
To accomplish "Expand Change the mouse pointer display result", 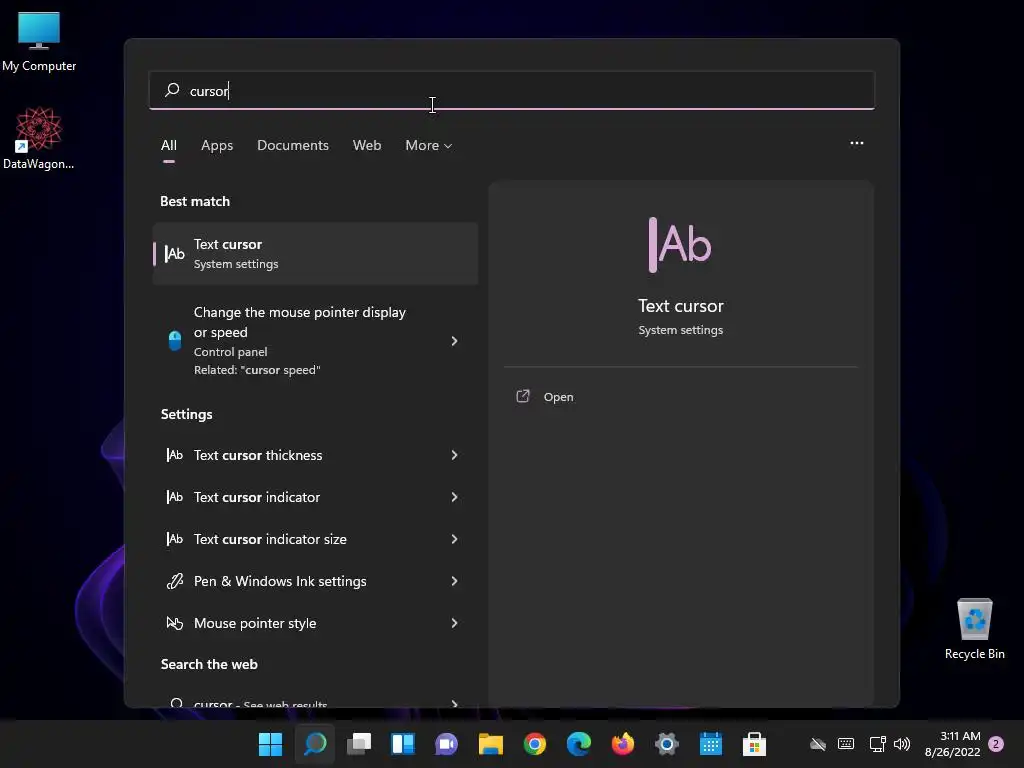I will point(455,341).
